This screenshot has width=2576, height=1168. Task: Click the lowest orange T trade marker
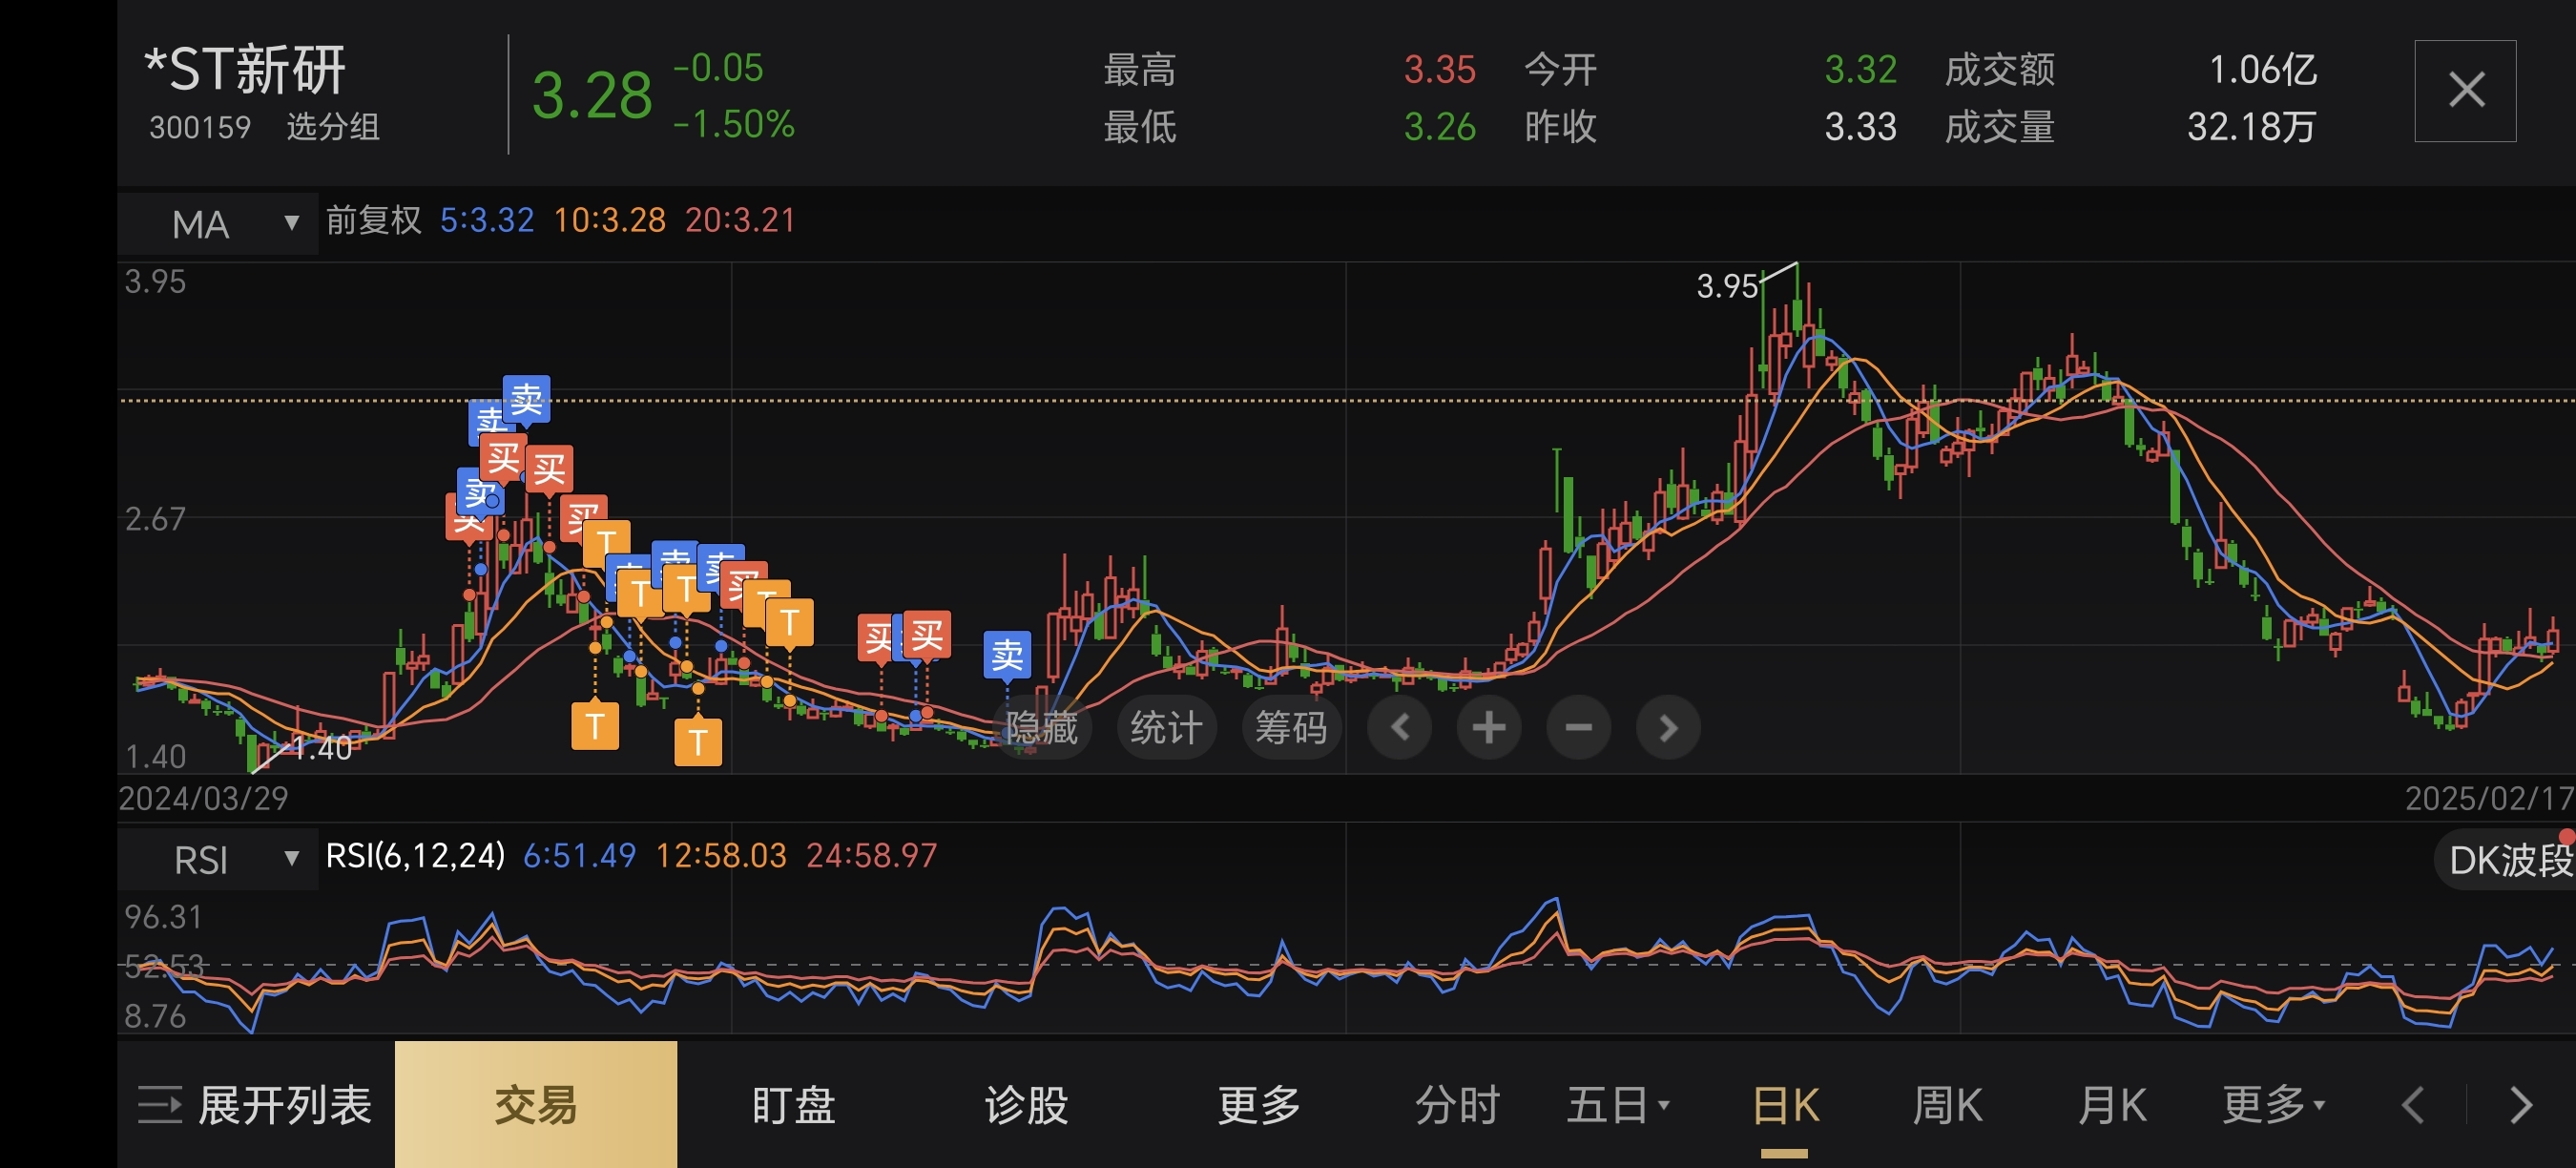pyautogui.click(x=698, y=741)
